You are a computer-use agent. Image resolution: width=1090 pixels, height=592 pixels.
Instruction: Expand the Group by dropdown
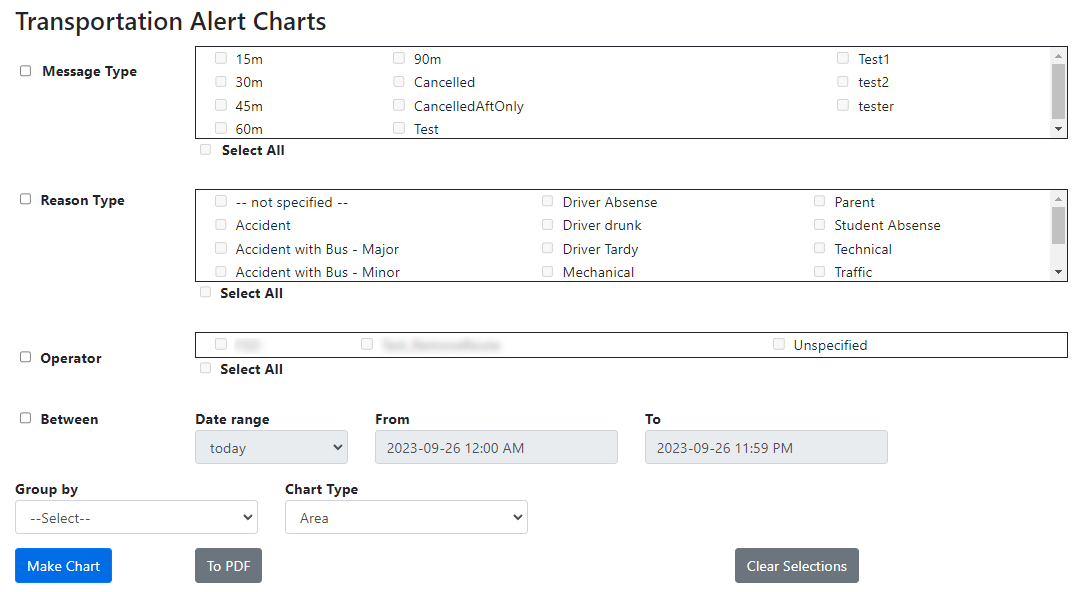point(136,518)
